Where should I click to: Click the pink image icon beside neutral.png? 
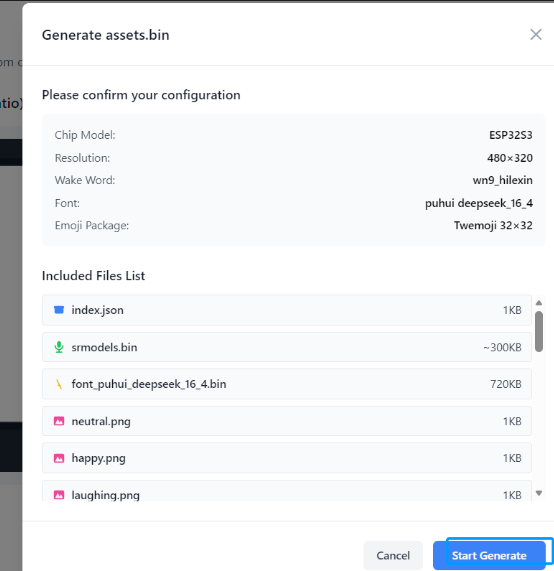pyautogui.click(x=59, y=421)
